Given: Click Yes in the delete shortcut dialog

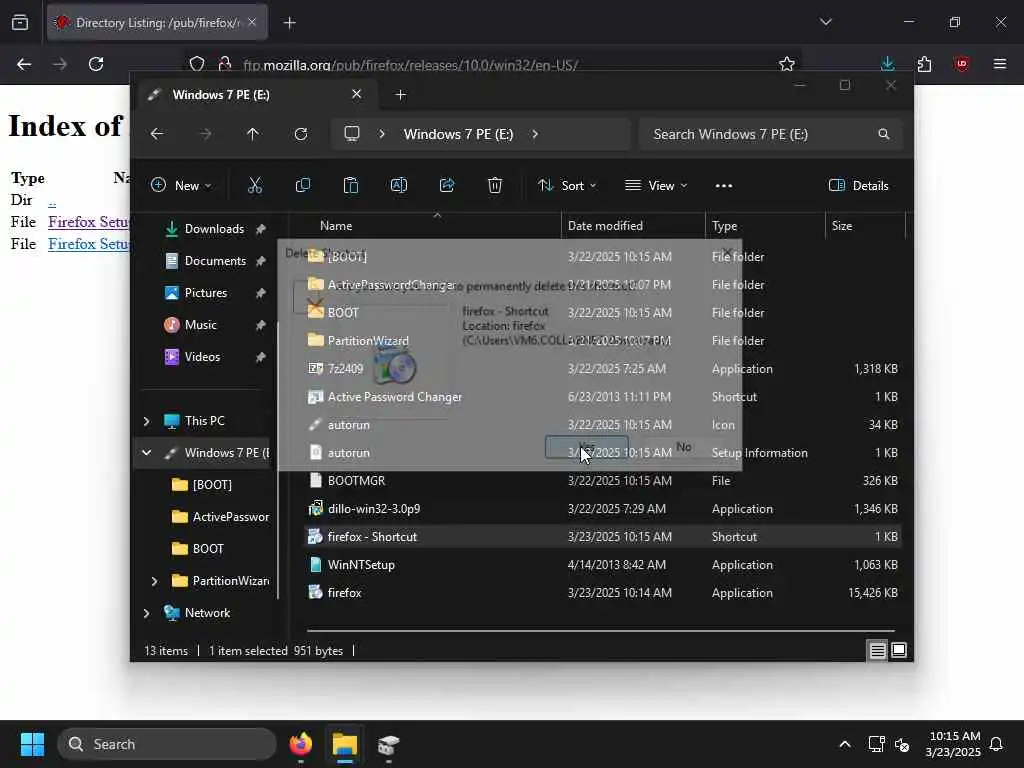Looking at the screenshot, I should 586,447.
